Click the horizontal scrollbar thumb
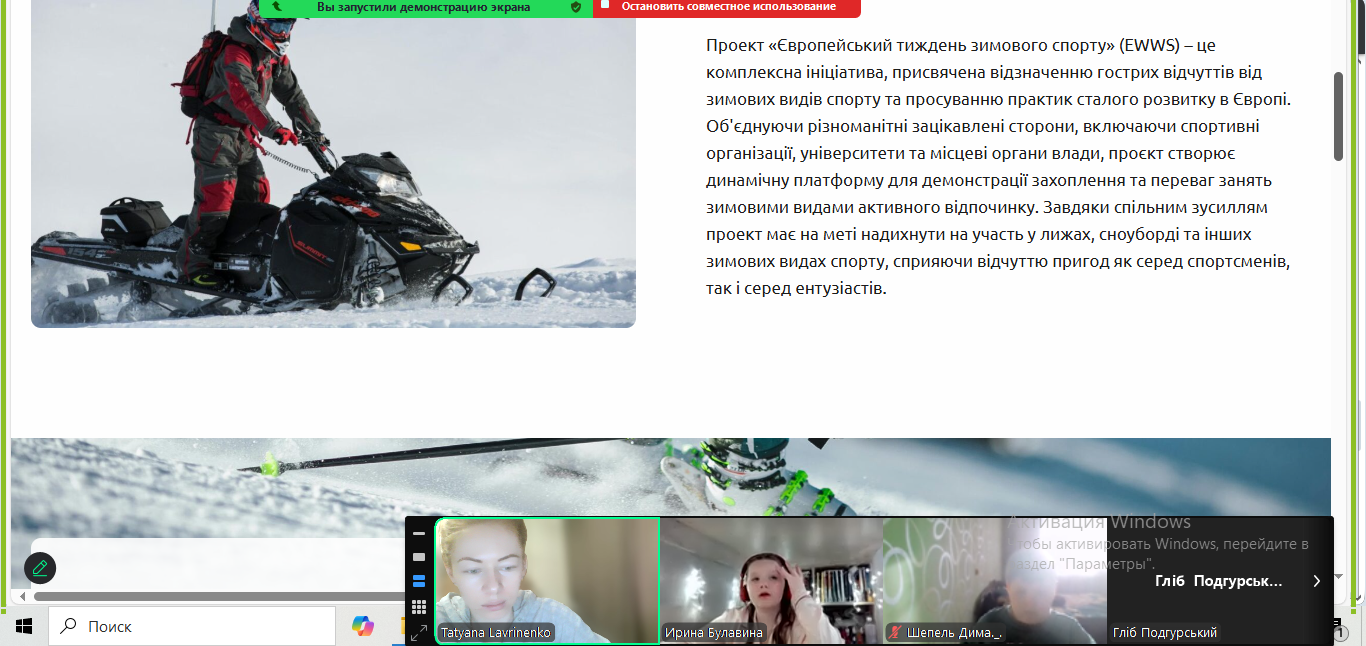1366x646 pixels. pos(220,597)
